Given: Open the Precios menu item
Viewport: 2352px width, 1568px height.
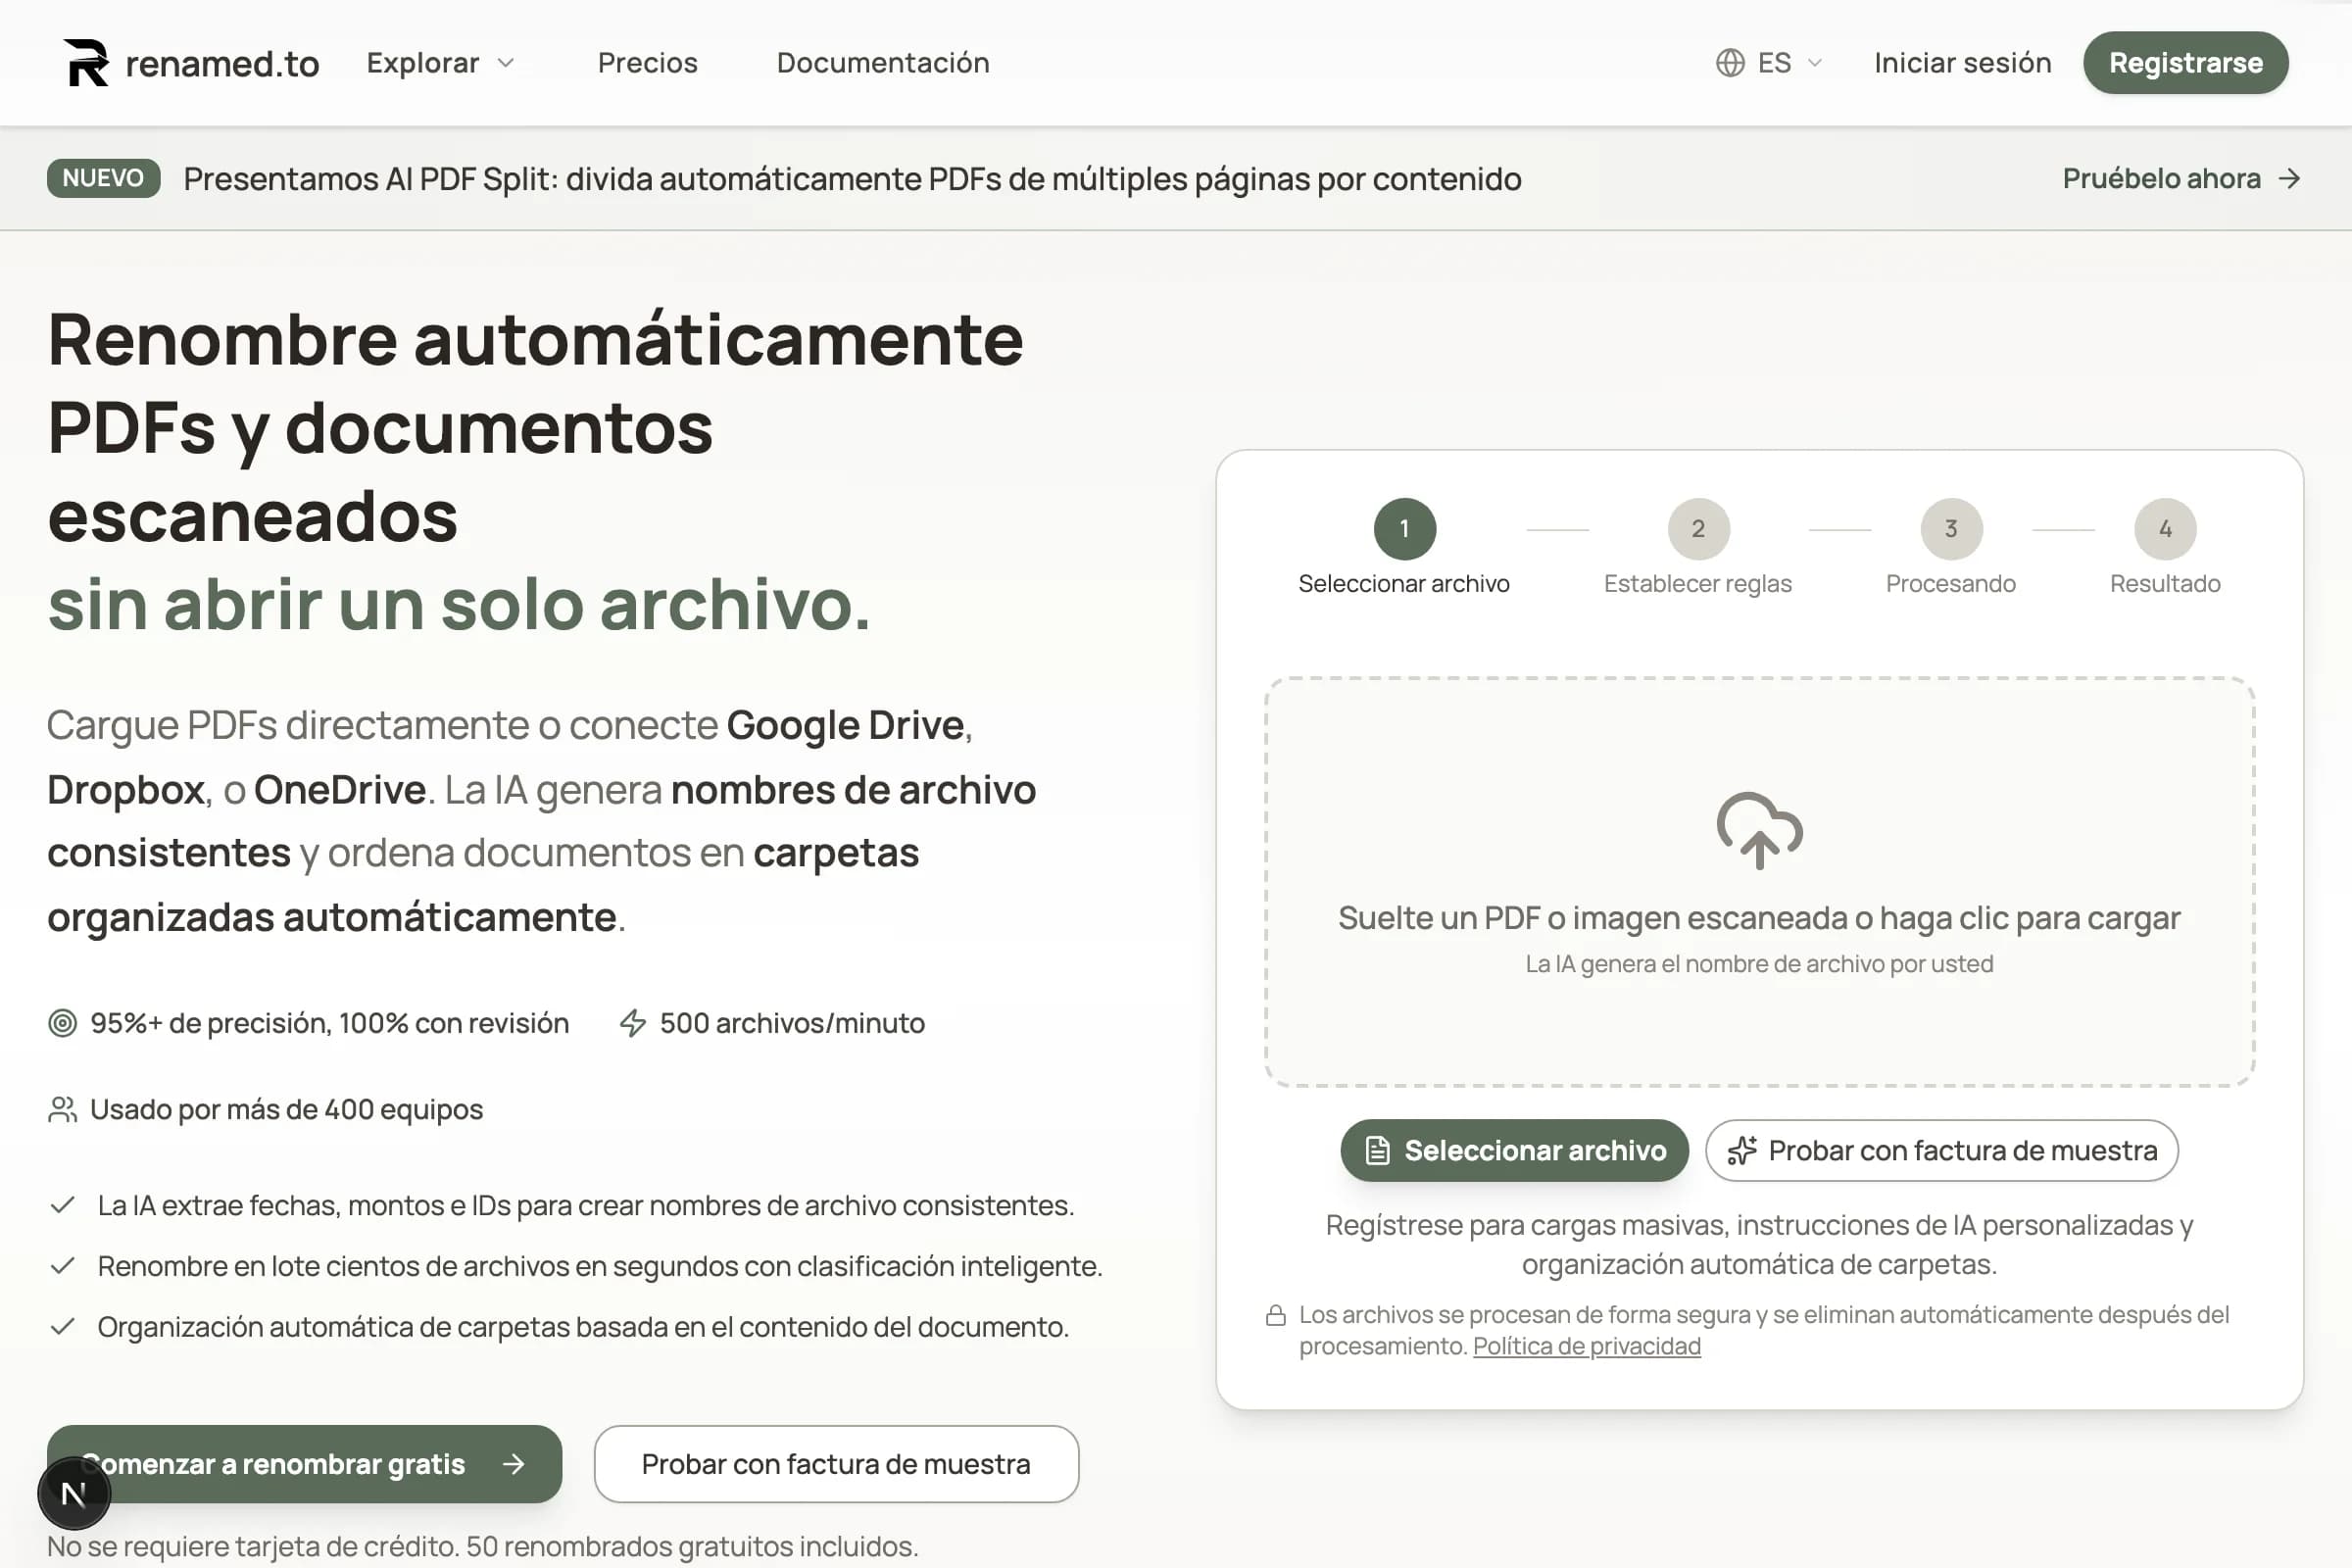Looking at the screenshot, I should click(648, 62).
